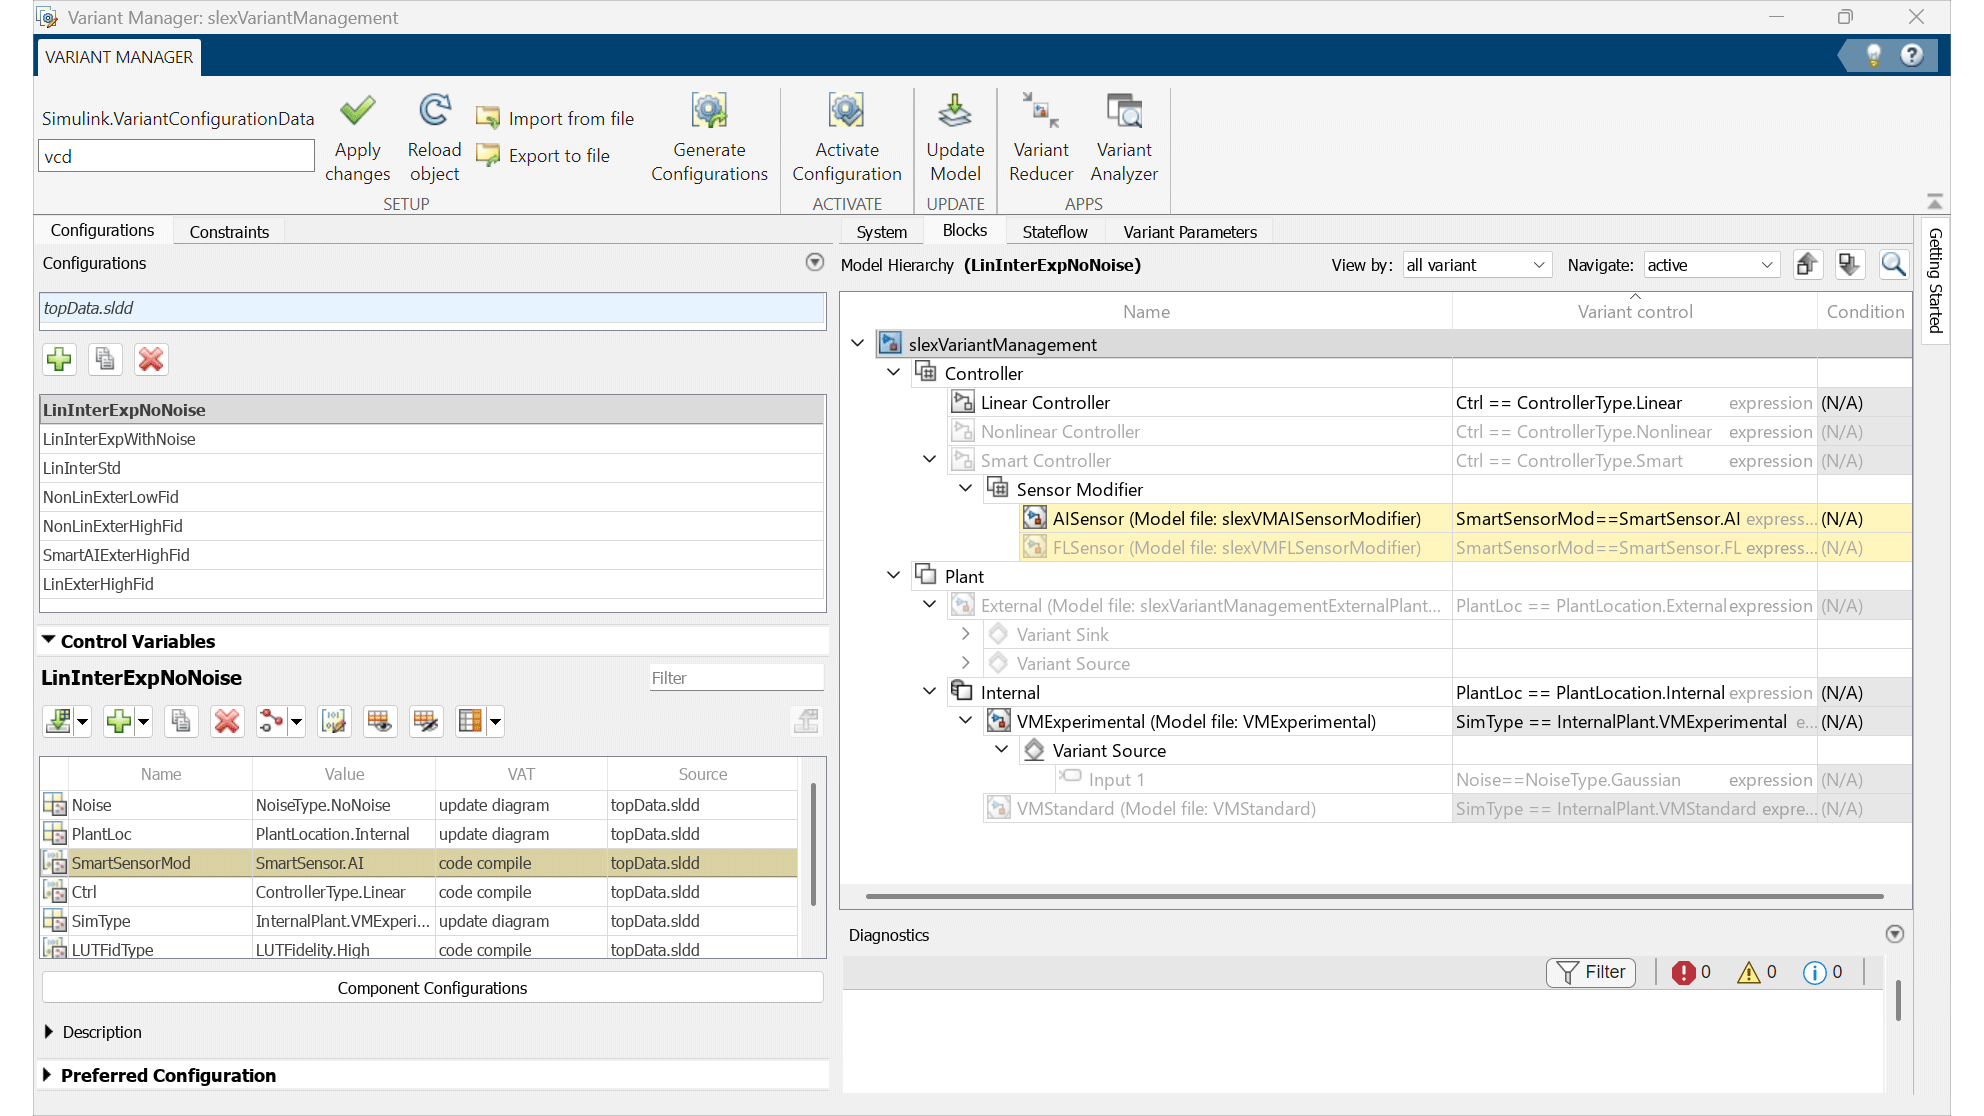Copy selected configuration icon

pyautogui.click(x=105, y=359)
